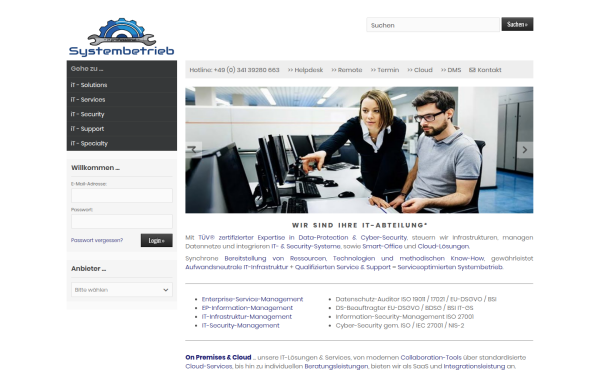Click 'DS-Beauftragter EU-DSGVO' list item
The width and height of the screenshot is (600, 375).
click(404, 308)
